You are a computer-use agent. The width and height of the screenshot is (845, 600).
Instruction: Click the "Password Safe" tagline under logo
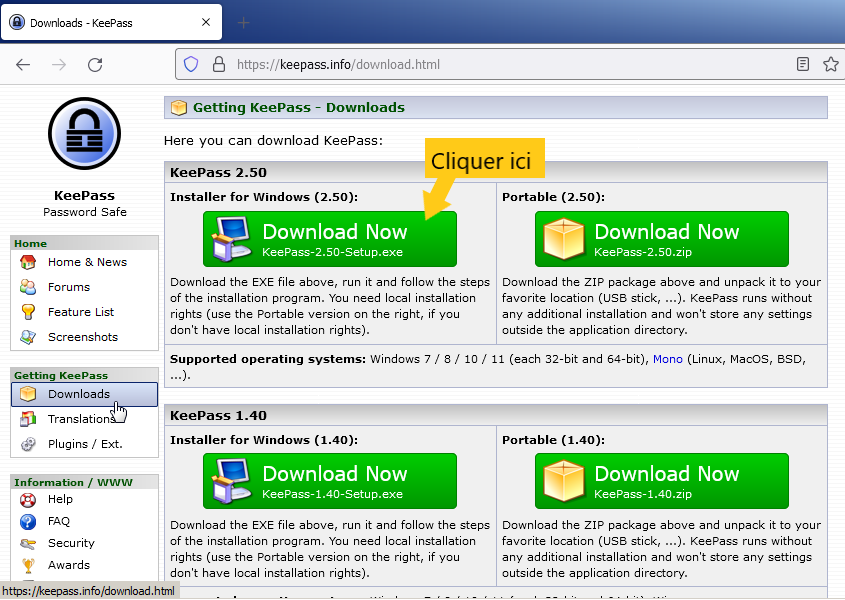[85, 212]
